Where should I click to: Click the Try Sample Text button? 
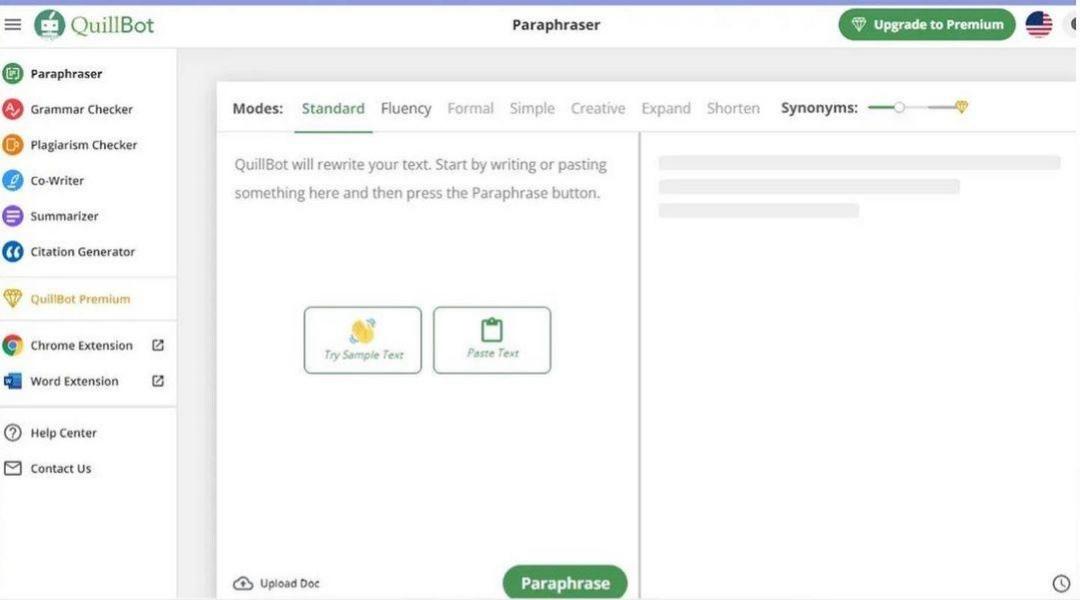pos(363,340)
